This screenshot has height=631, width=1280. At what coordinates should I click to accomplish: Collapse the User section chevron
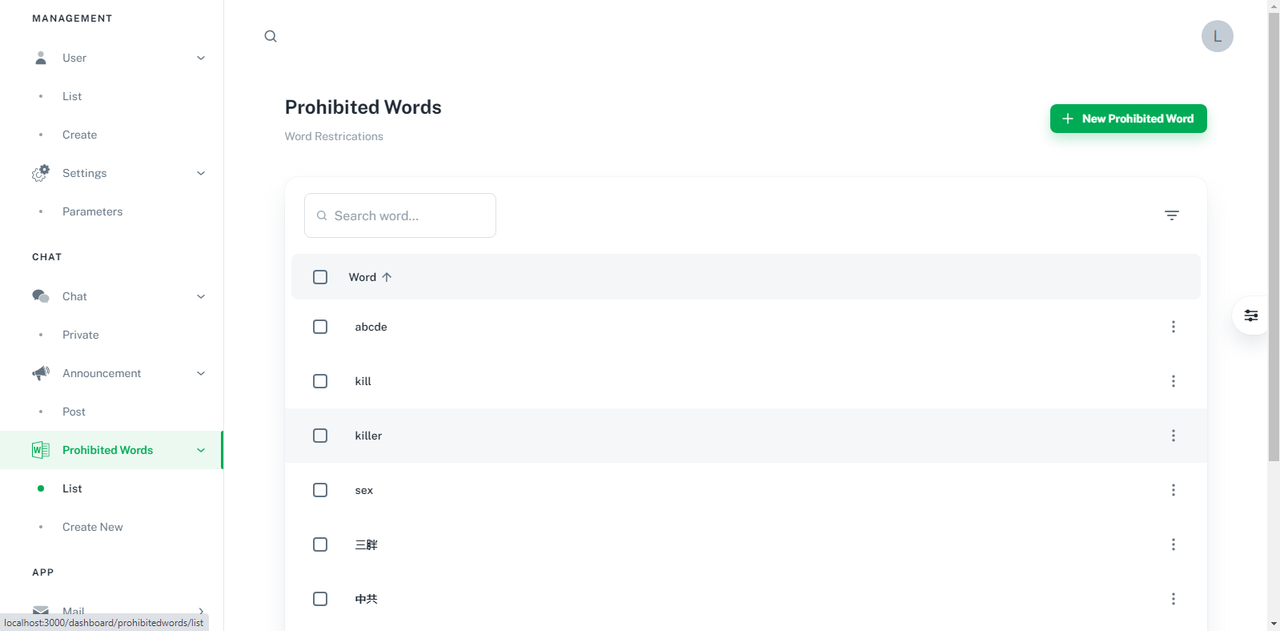pyautogui.click(x=201, y=58)
